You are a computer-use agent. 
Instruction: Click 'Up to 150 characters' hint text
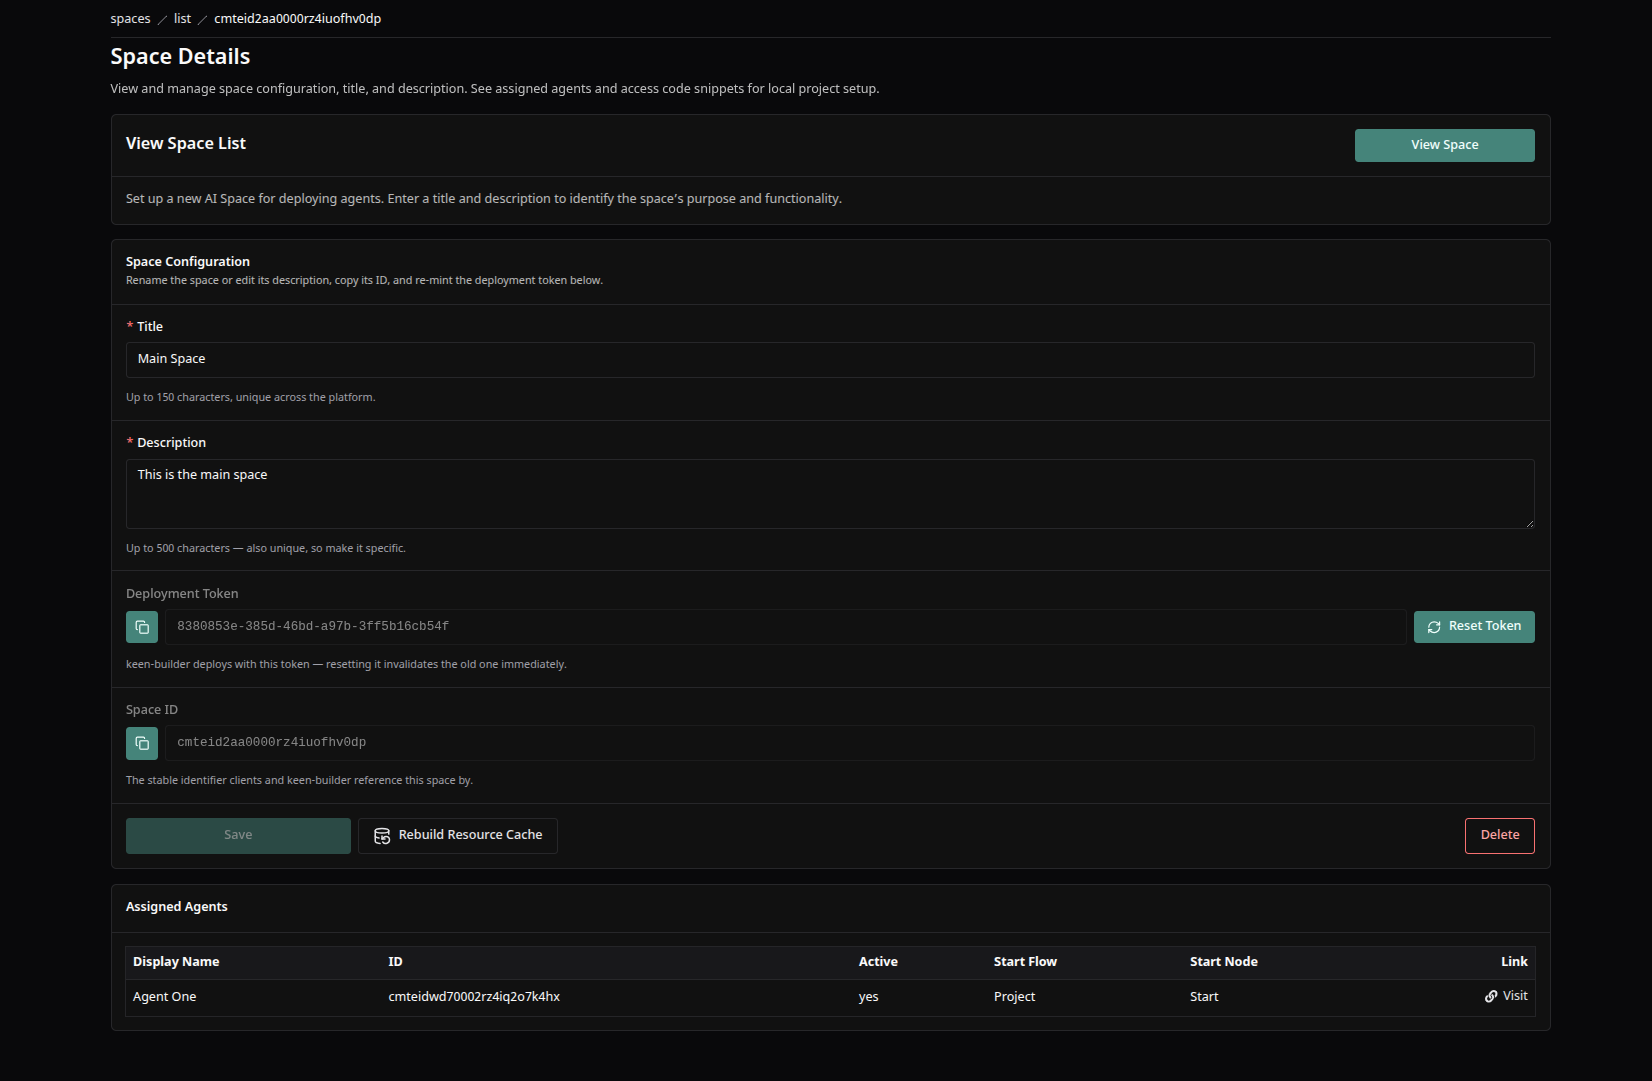(250, 398)
